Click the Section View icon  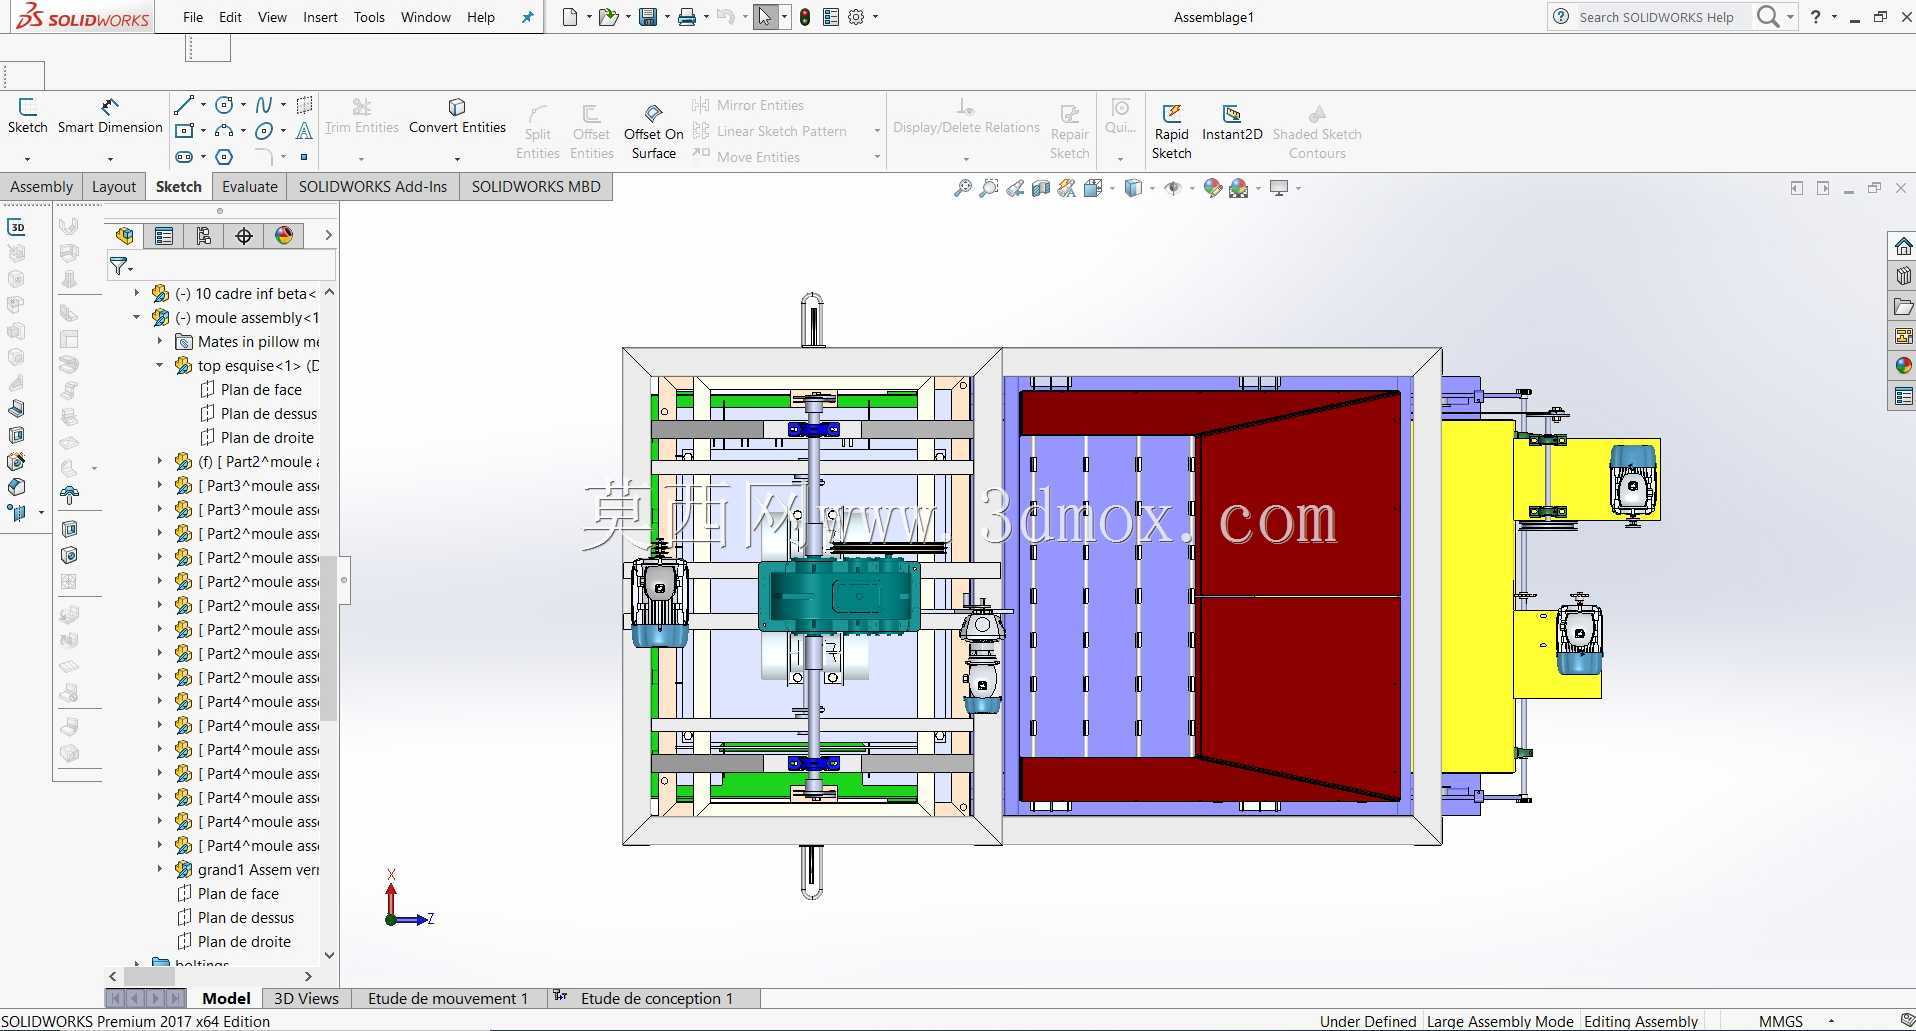click(1041, 188)
